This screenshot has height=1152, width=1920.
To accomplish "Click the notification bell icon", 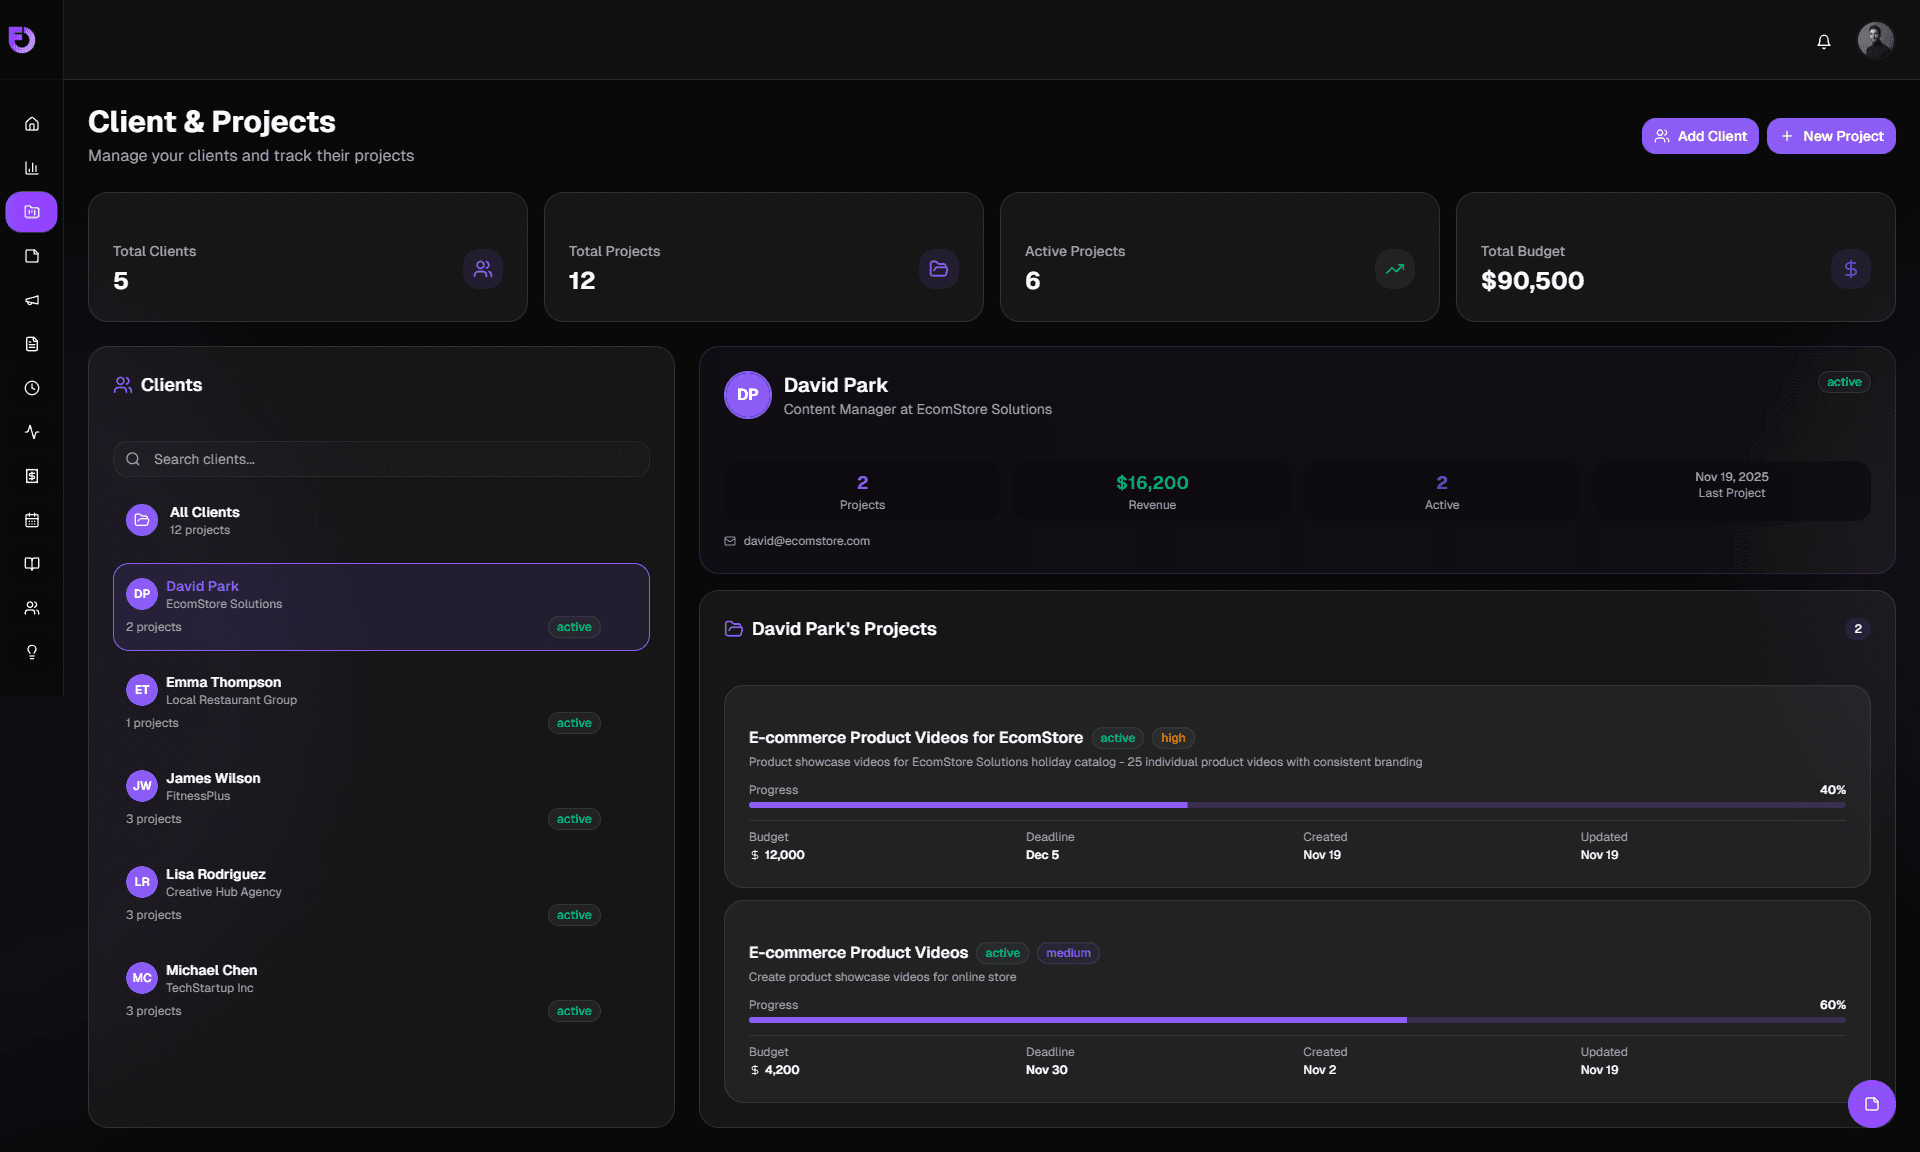I will coord(1824,41).
